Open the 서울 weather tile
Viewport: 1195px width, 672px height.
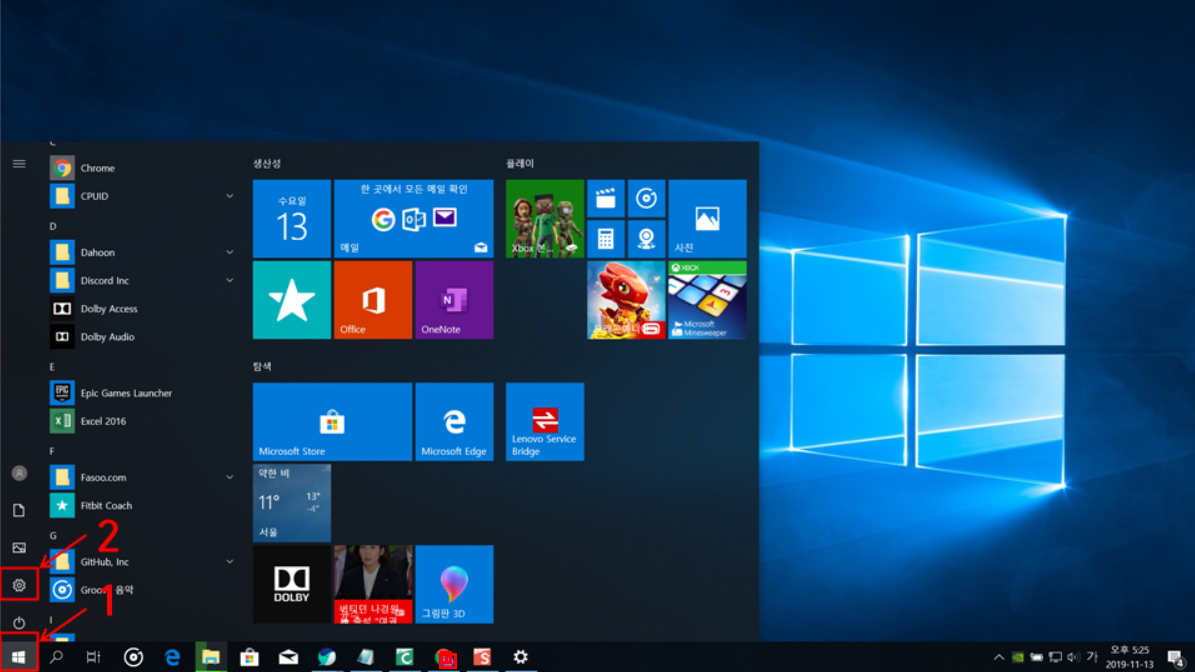[x=292, y=503]
